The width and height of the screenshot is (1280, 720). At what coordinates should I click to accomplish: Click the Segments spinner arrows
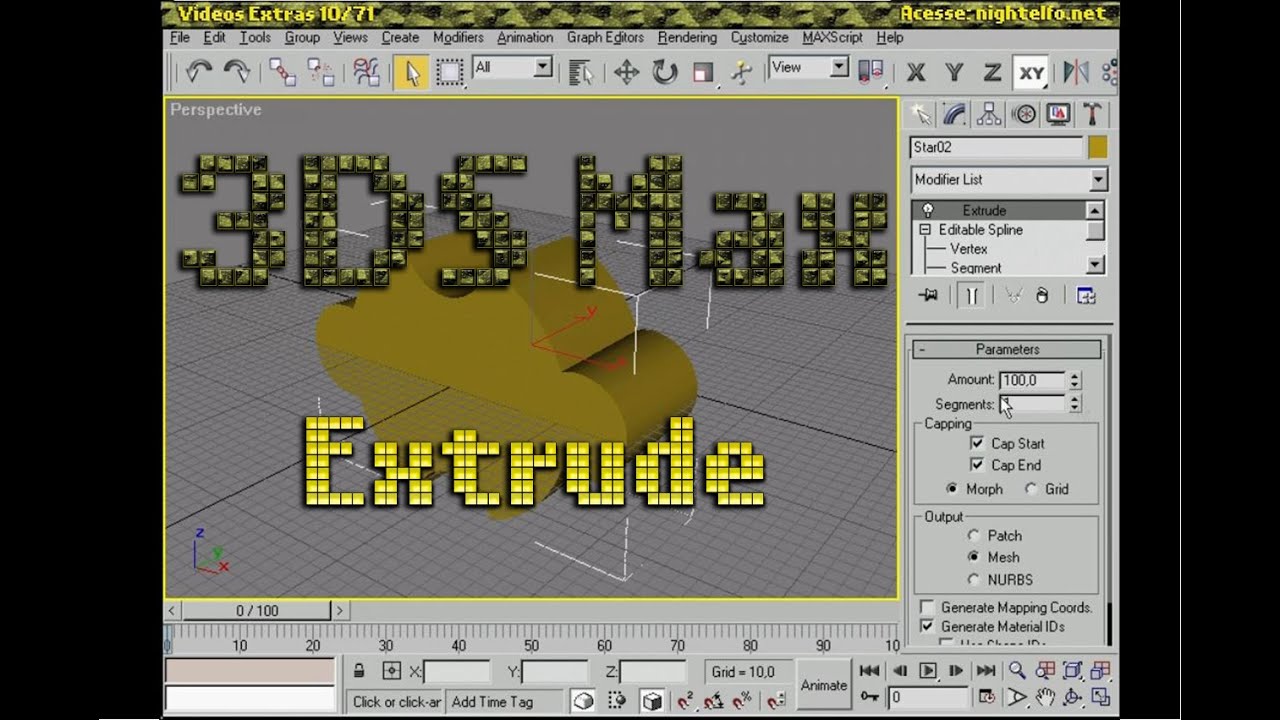[x=1075, y=404]
